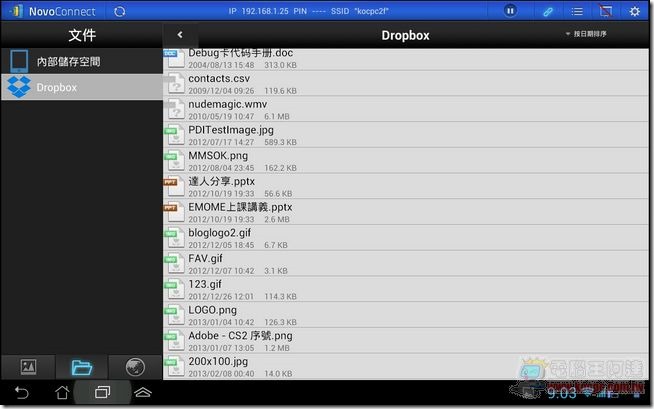The height and width of the screenshot is (409, 654).
Task: Open FAV.gif file
Action: [406, 264]
